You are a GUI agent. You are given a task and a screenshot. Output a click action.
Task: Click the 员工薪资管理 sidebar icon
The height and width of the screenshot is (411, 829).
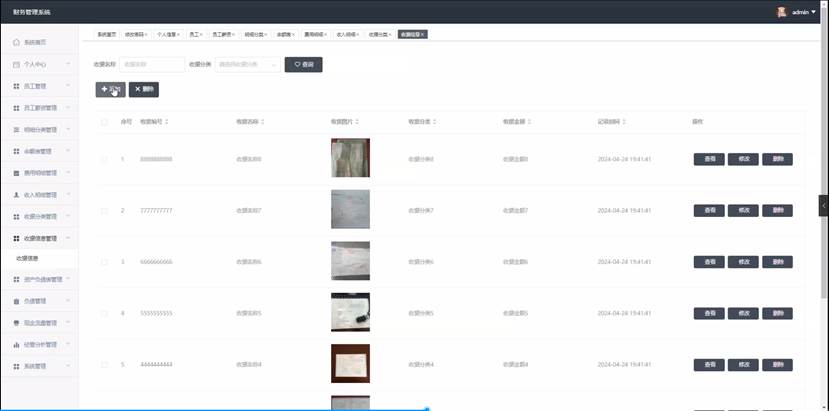16,107
